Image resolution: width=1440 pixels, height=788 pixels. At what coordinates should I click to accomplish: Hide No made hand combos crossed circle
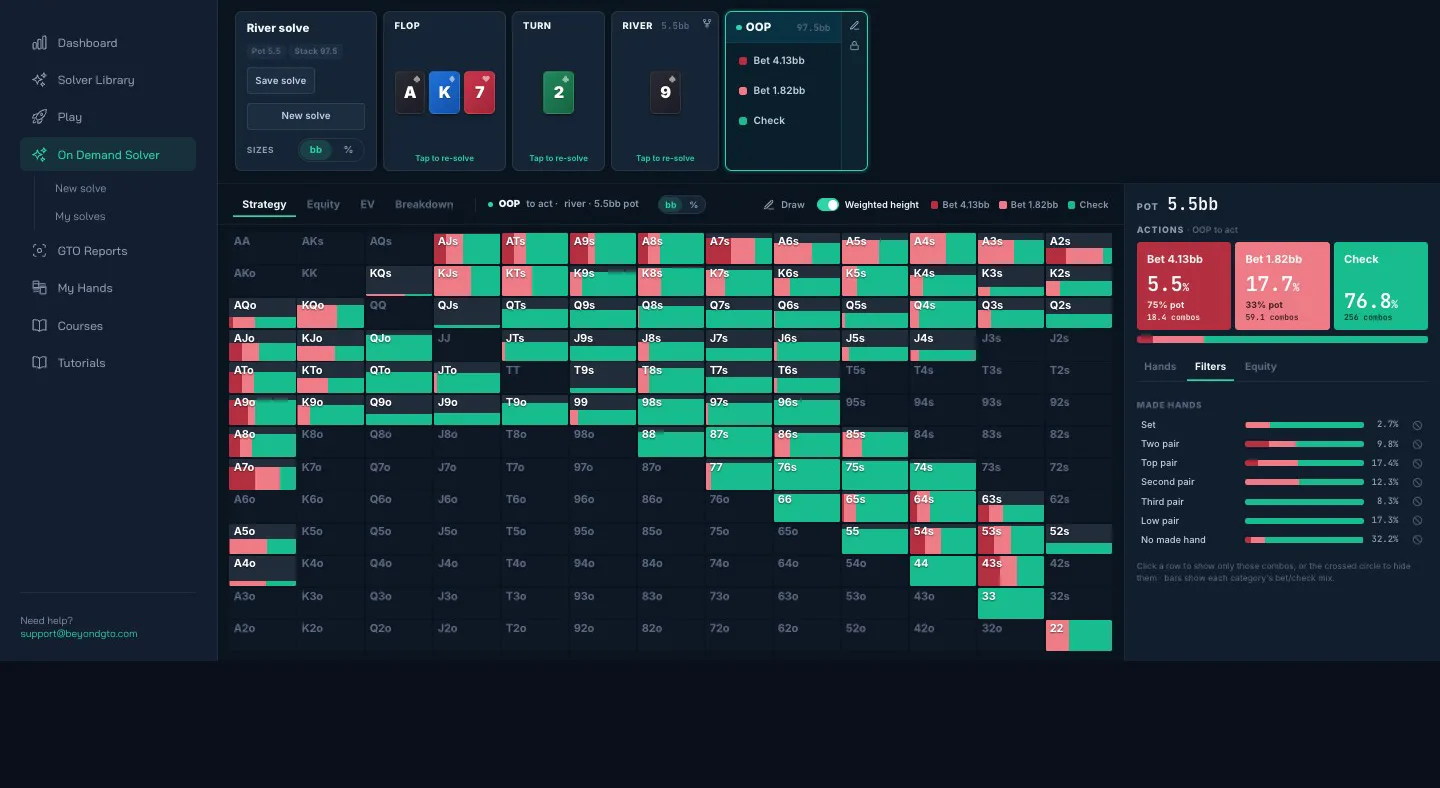(1417, 540)
